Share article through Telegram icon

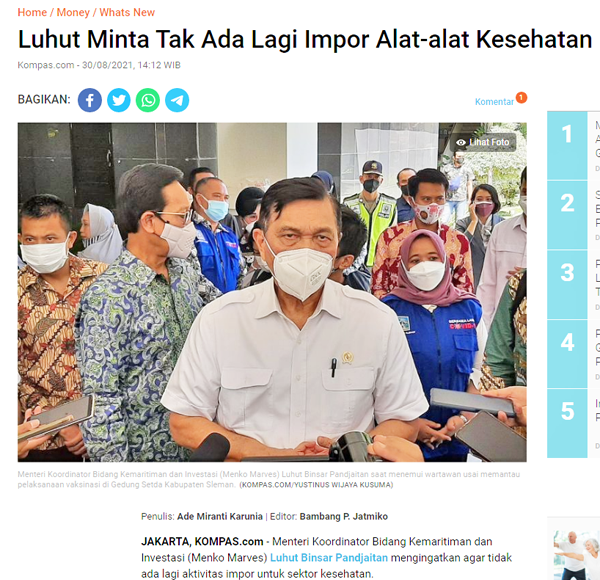(177, 100)
